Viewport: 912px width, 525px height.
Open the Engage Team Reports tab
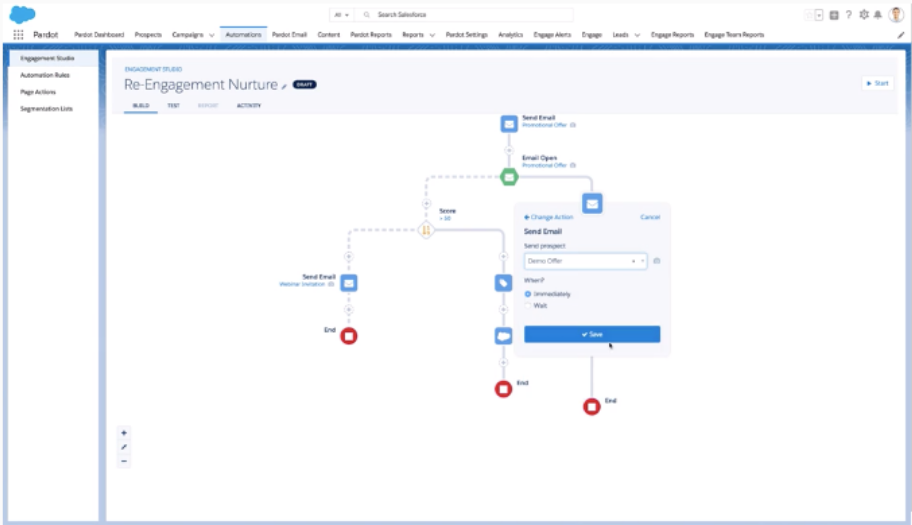[734, 35]
